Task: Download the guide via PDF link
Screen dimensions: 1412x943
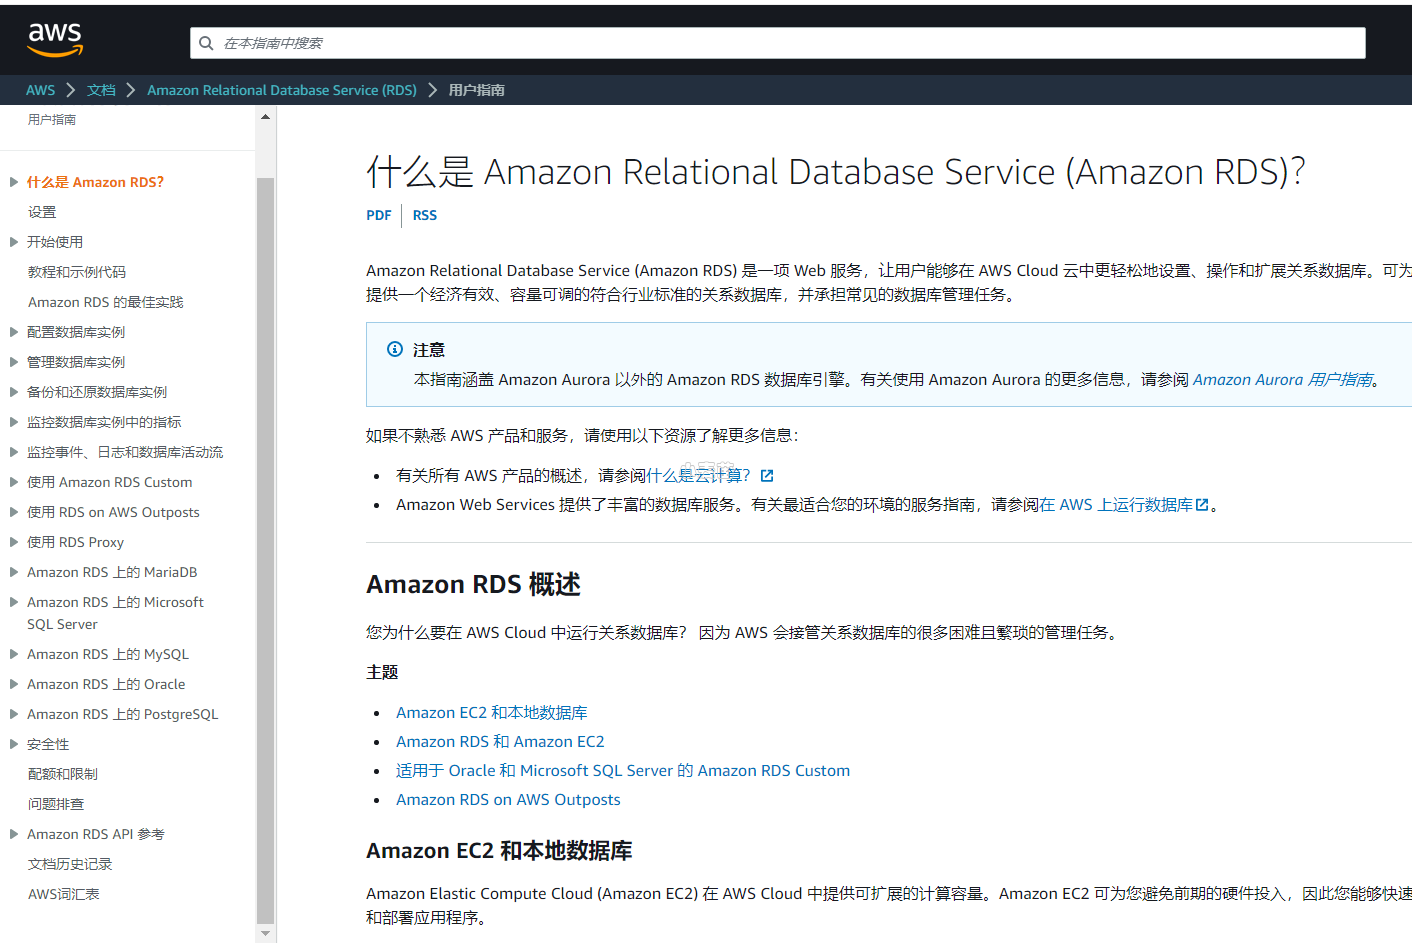Action: (378, 215)
